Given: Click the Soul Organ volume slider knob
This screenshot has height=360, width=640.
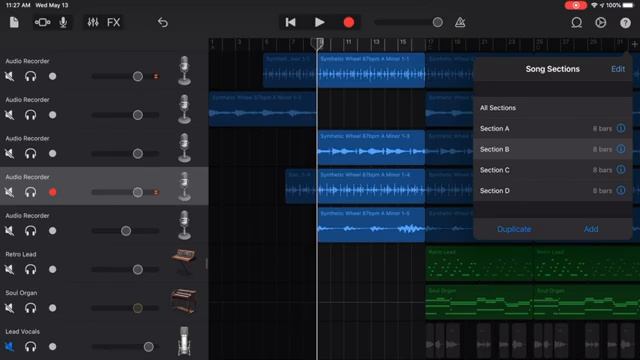Looking at the screenshot, I should (138, 308).
